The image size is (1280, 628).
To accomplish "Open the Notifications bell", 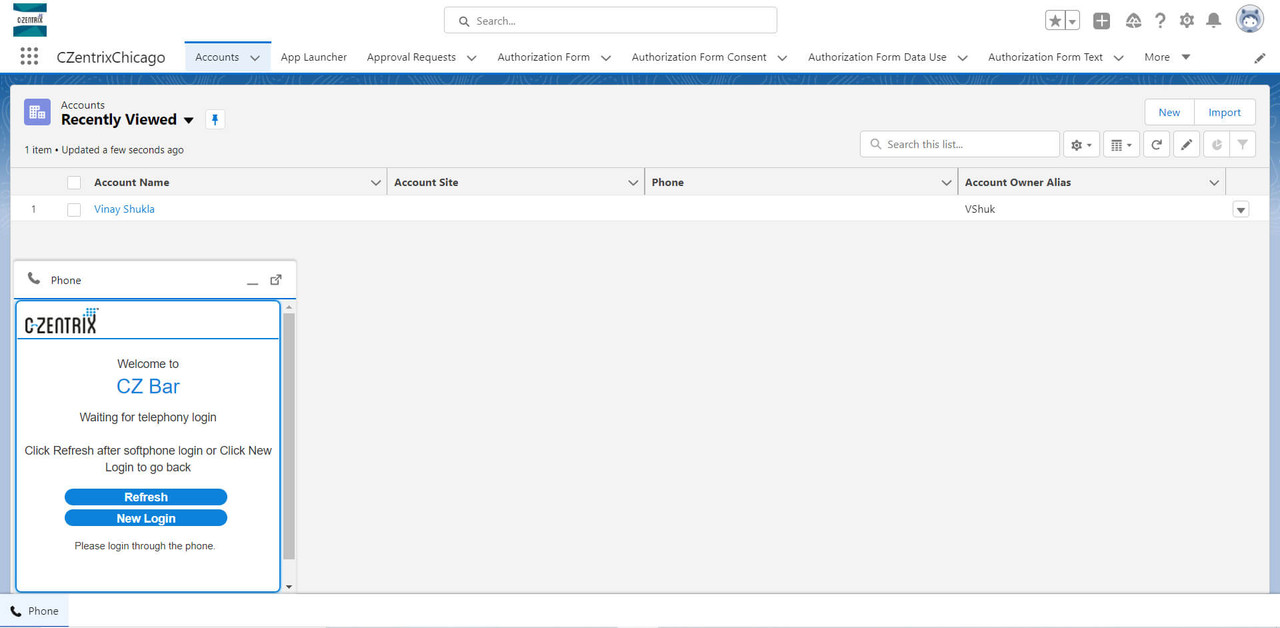I will pos(1213,21).
